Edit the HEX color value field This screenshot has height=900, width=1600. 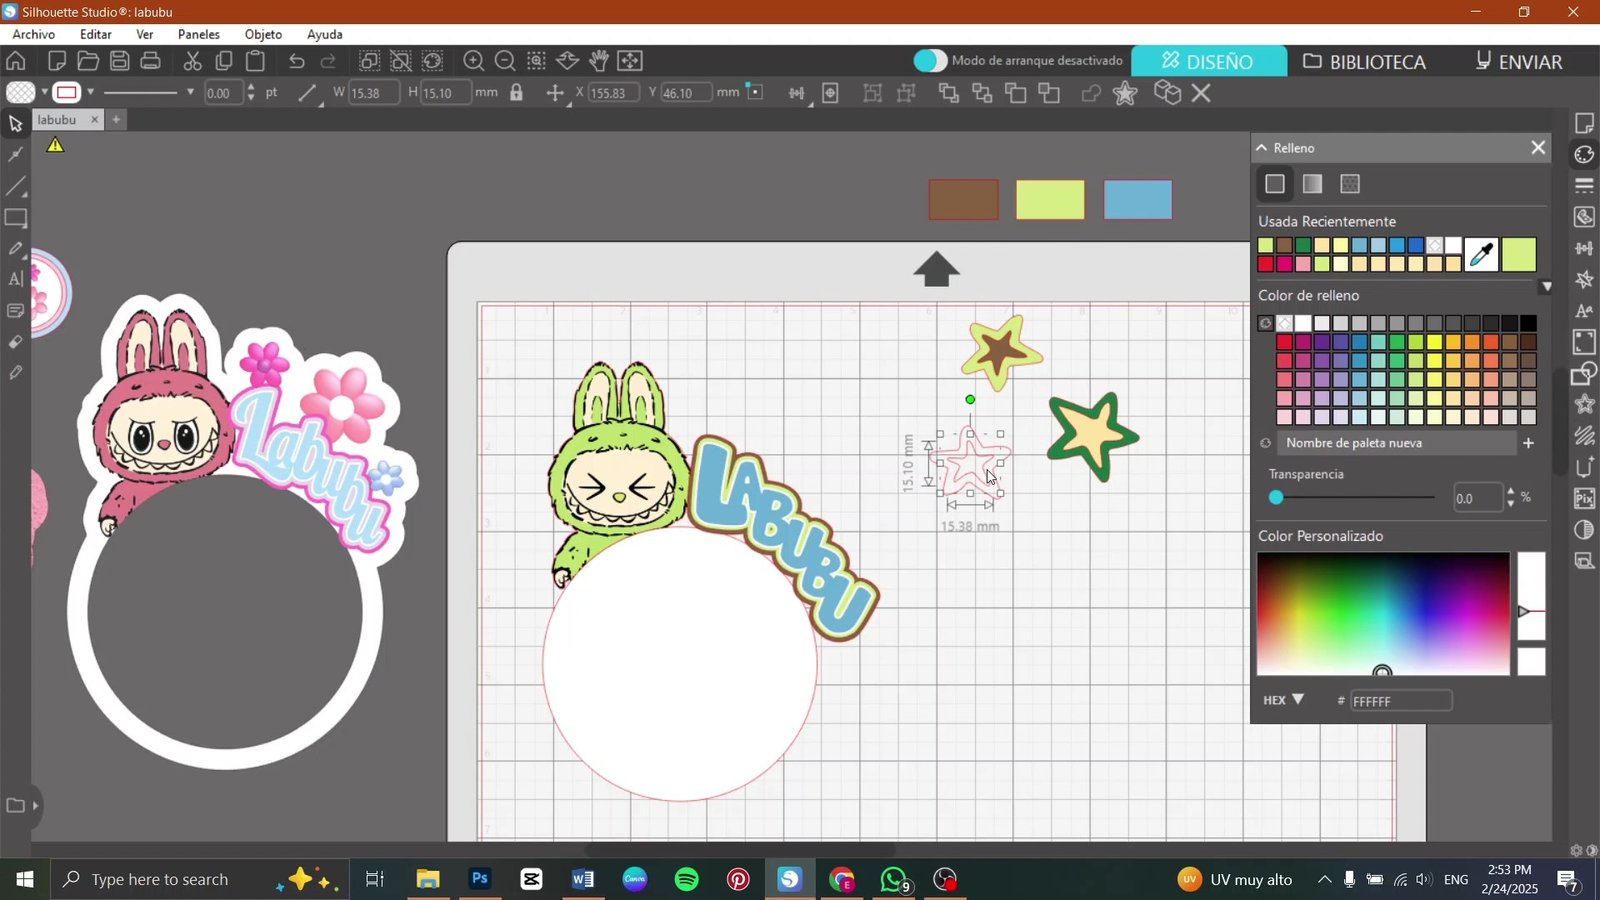pos(1401,701)
